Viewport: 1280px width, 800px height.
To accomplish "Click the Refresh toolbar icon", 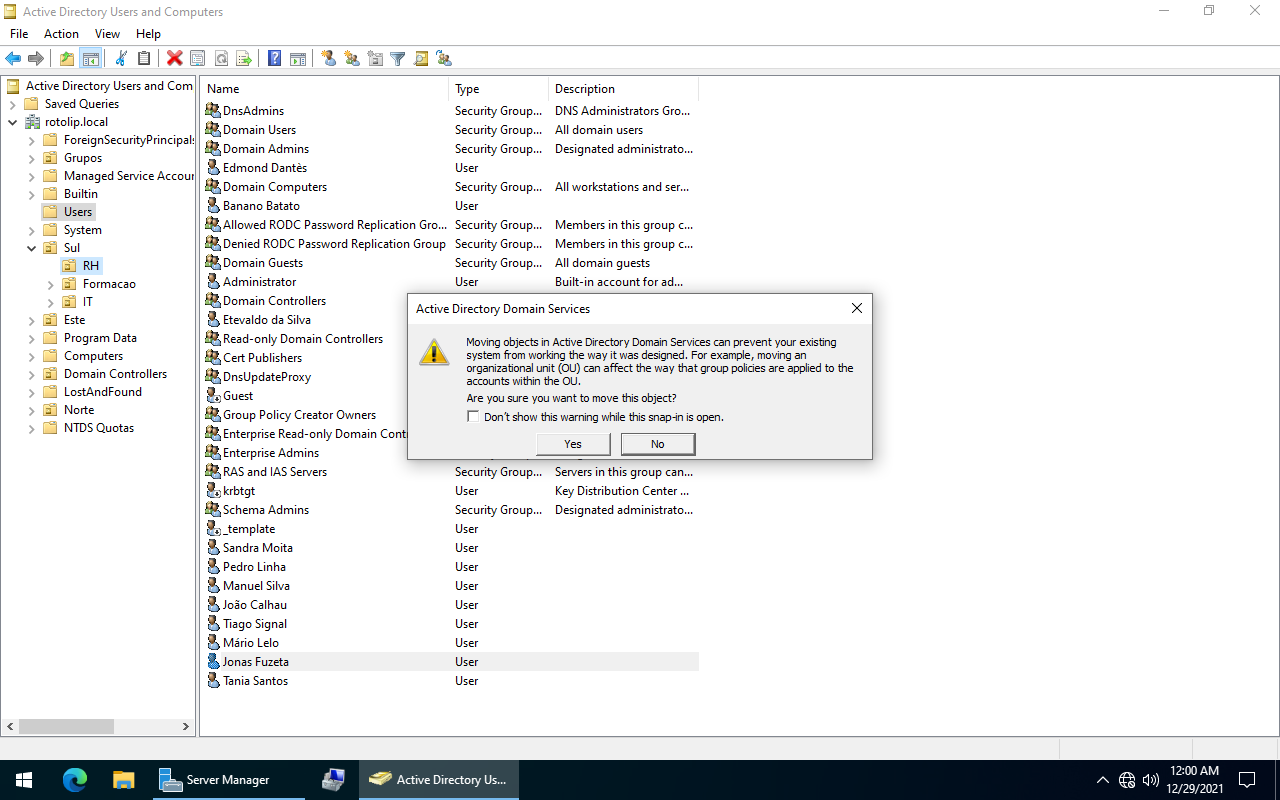I will click(221, 59).
